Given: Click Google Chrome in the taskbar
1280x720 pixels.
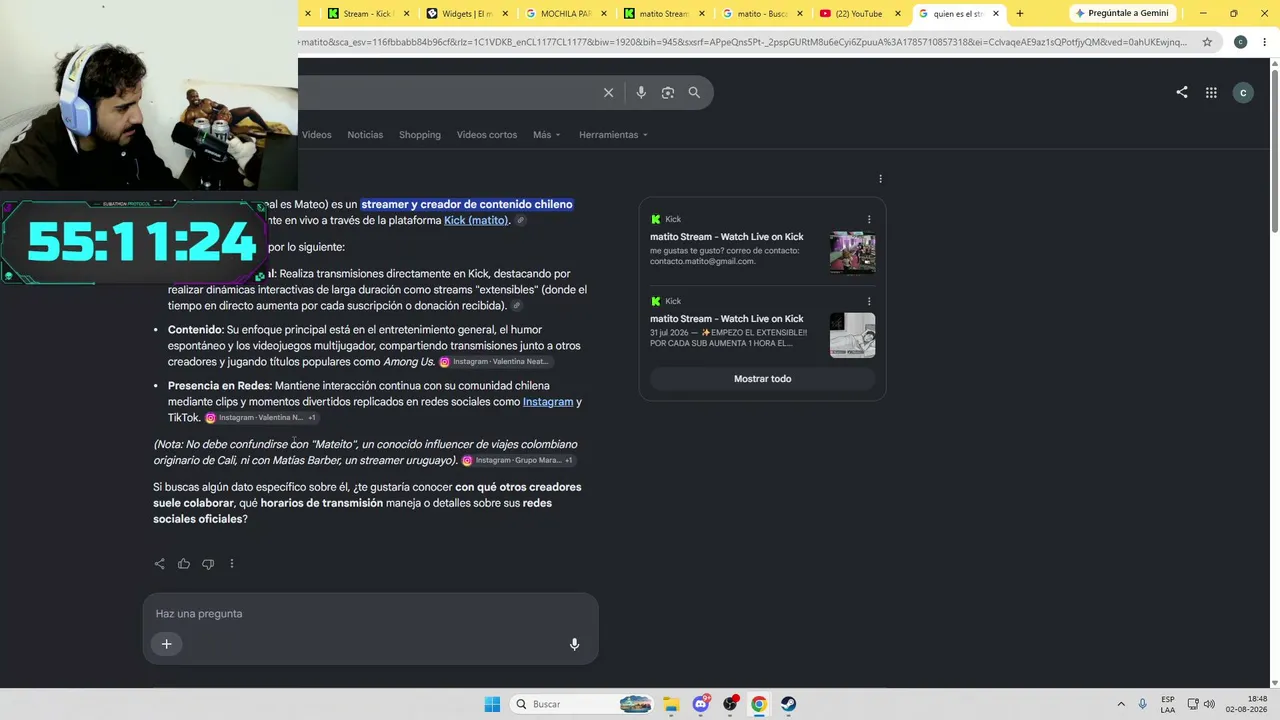Looking at the screenshot, I should pyautogui.click(x=759, y=704).
